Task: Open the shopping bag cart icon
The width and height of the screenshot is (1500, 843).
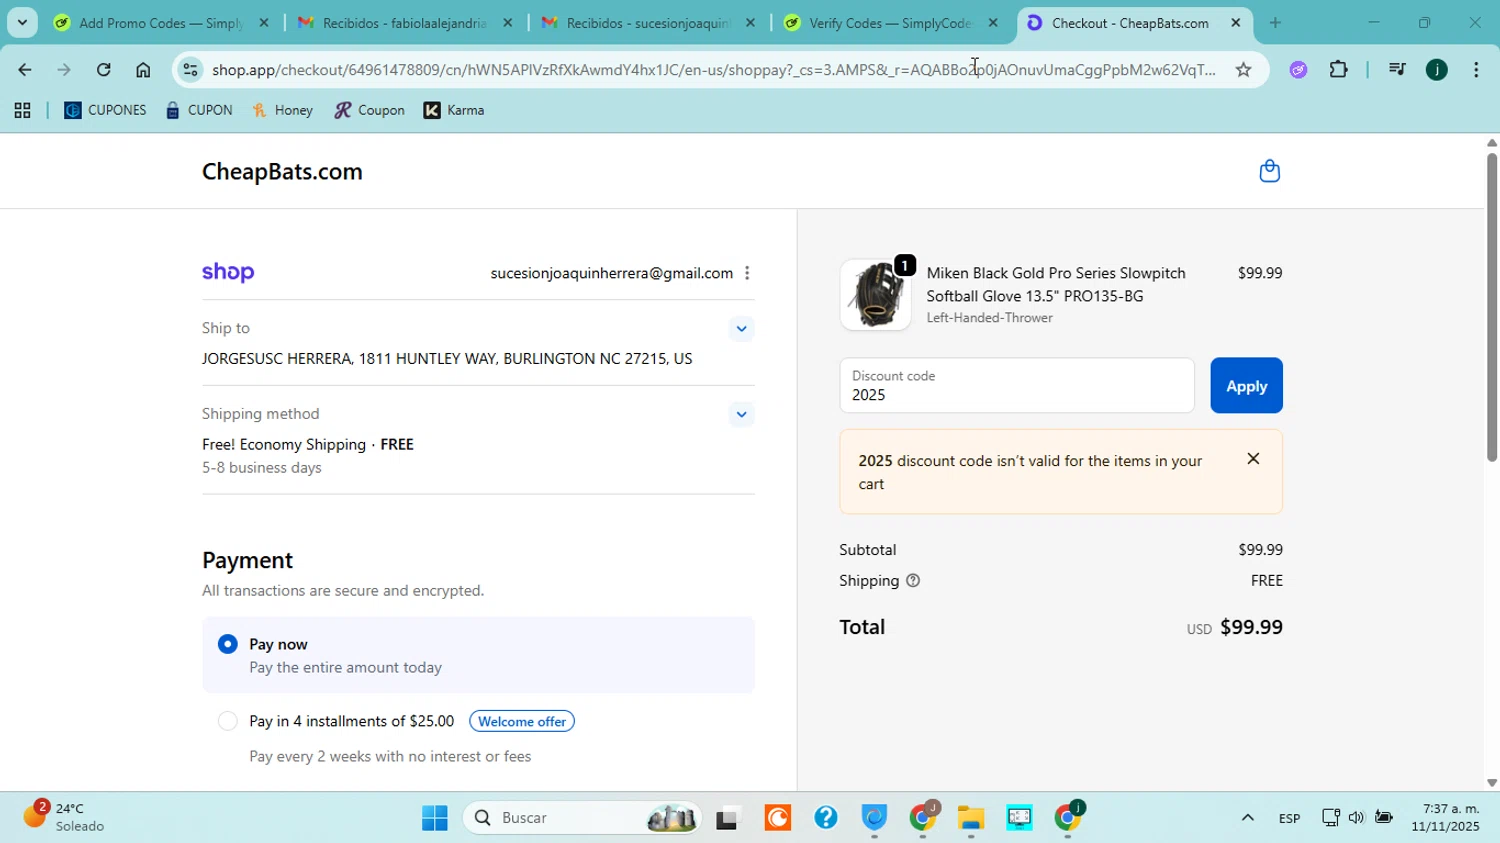Action: click(1269, 171)
